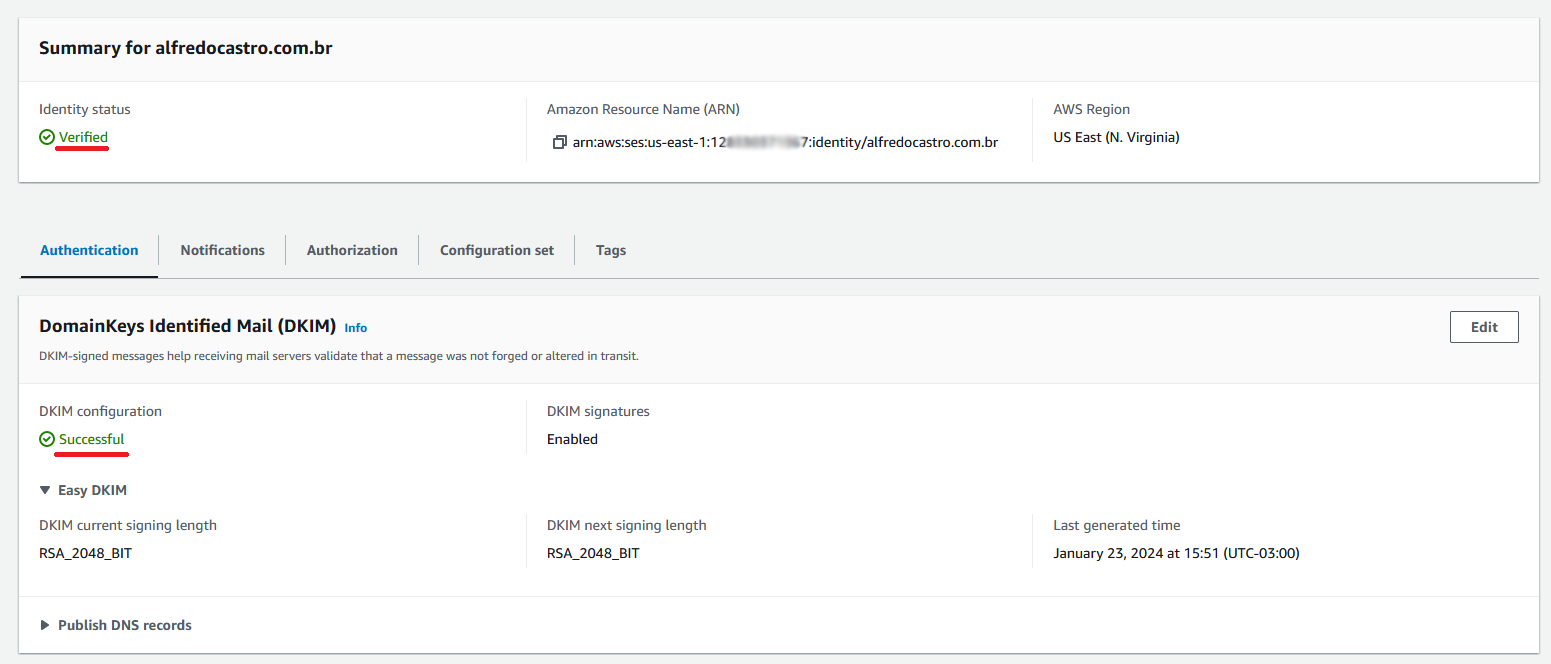
Task: Click the DKIM signatures label
Action: pos(598,411)
